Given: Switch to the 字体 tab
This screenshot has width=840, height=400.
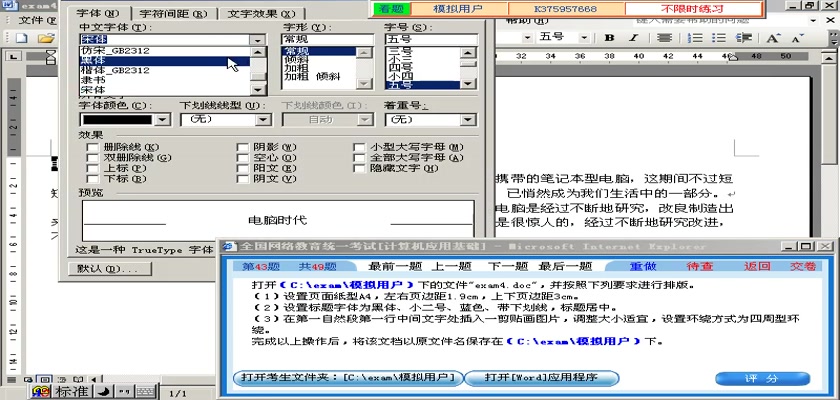Looking at the screenshot, I should 97,13.
